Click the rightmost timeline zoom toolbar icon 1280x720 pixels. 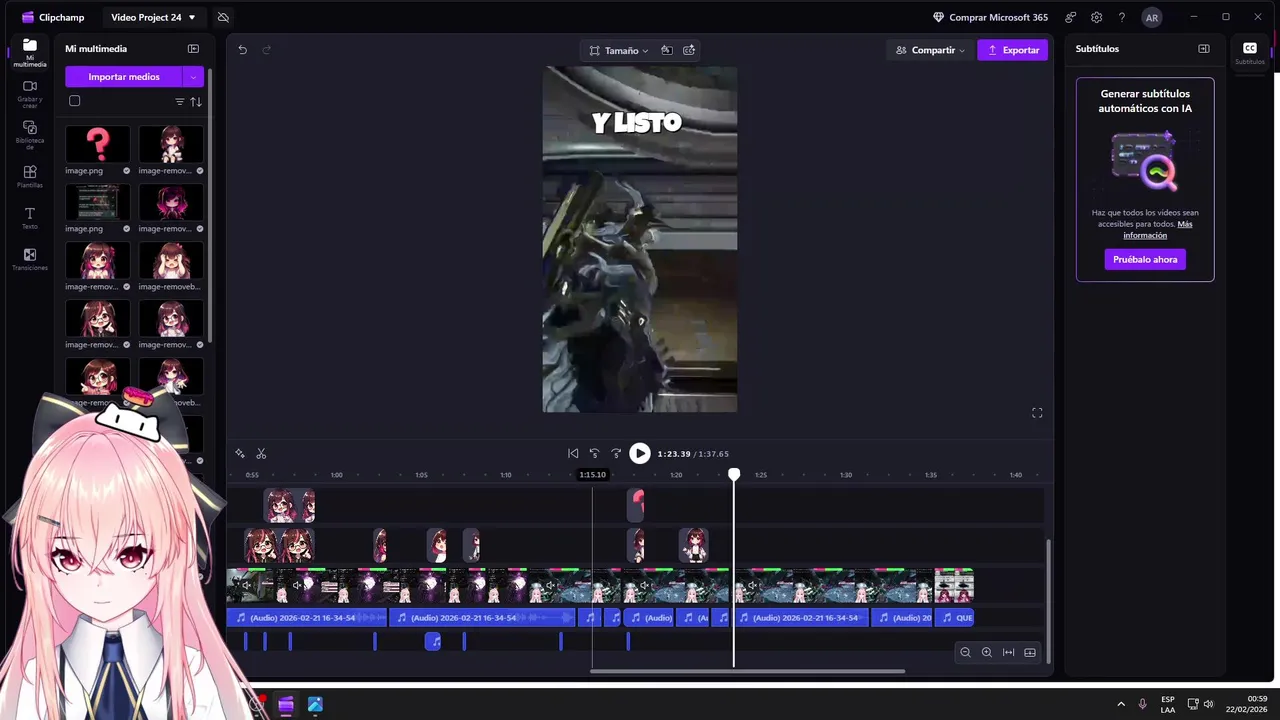pyautogui.click(x=1030, y=652)
